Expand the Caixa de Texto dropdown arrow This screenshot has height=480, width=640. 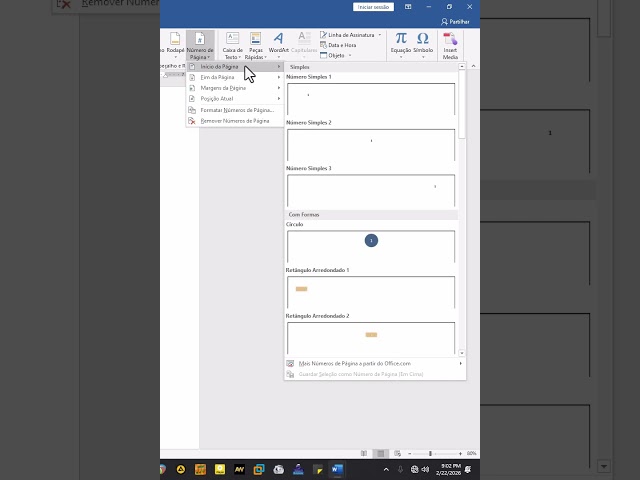coord(240,57)
